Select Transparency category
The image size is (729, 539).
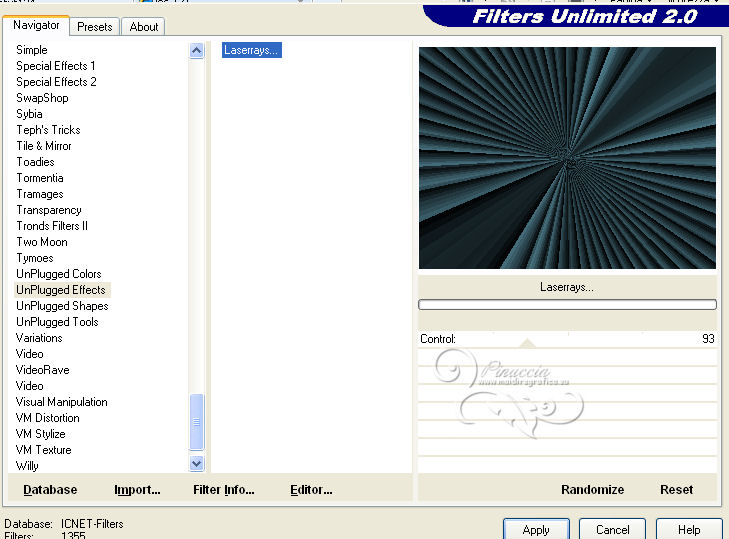pyautogui.click(x=49, y=210)
